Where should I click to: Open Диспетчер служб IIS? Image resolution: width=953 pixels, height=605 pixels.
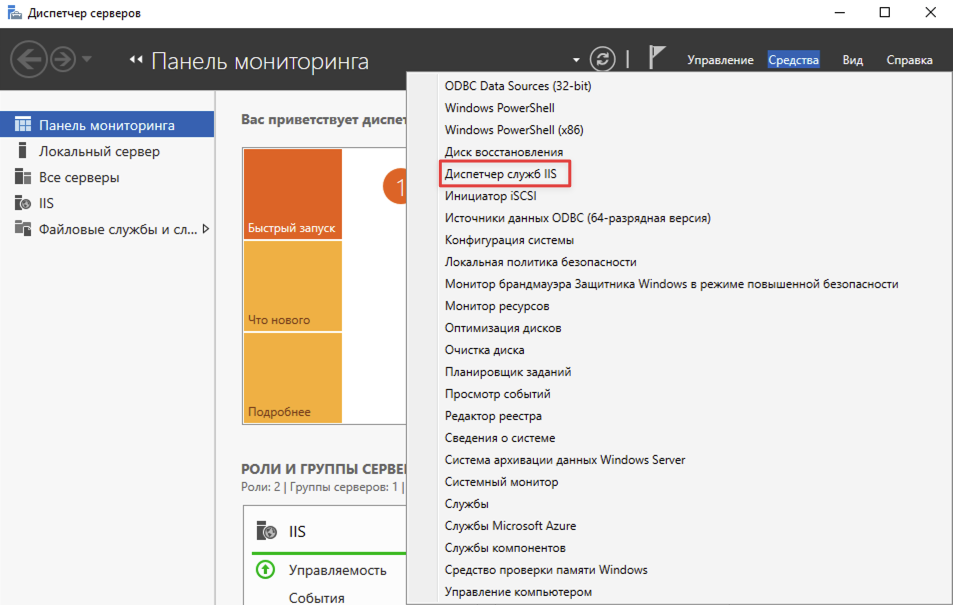(501, 174)
